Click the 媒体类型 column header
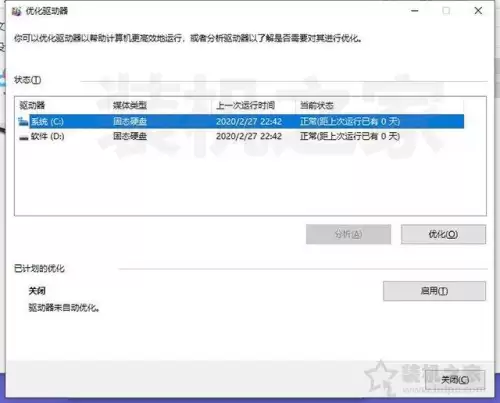The height and width of the screenshot is (403, 500). click(x=130, y=106)
